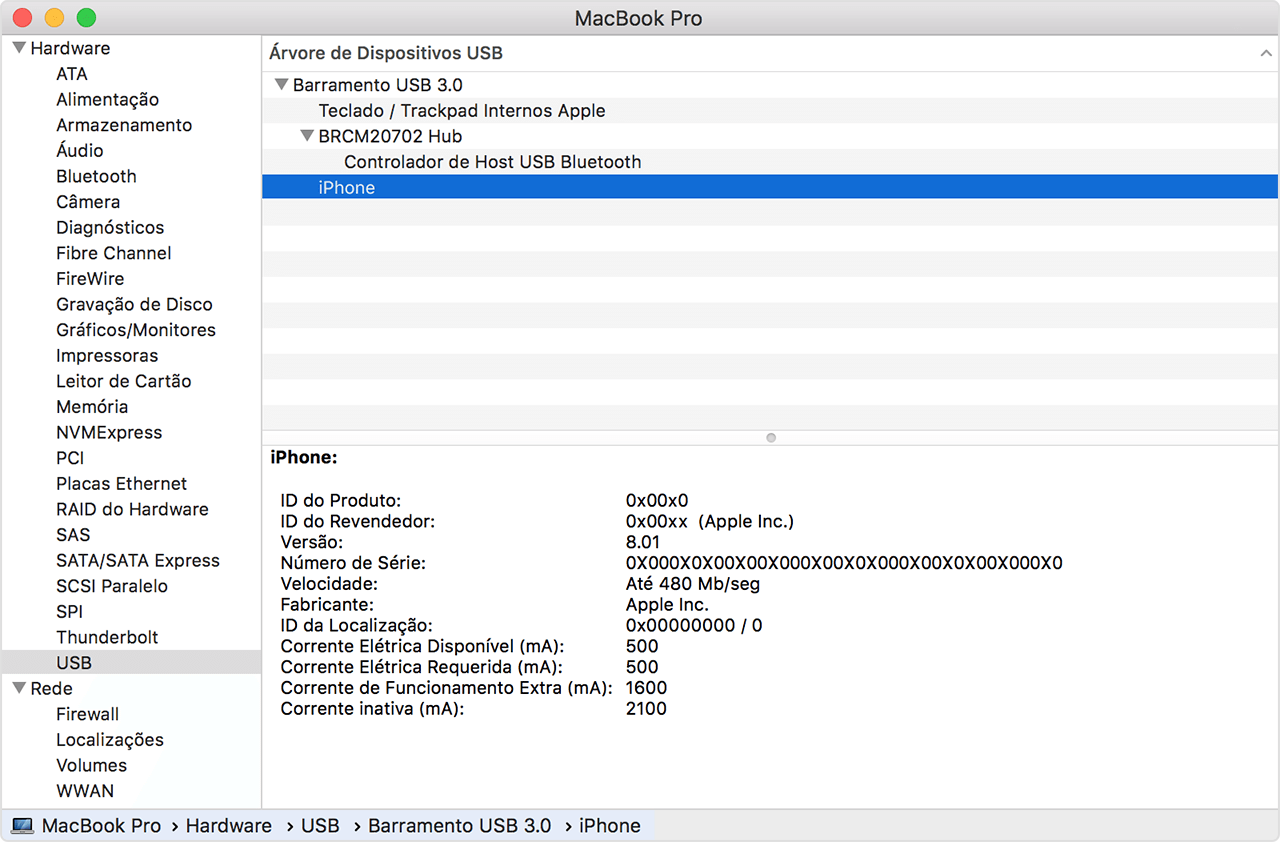Click iPhone in the path bar
Image resolution: width=1280 pixels, height=842 pixels.
click(x=610, y=826)
